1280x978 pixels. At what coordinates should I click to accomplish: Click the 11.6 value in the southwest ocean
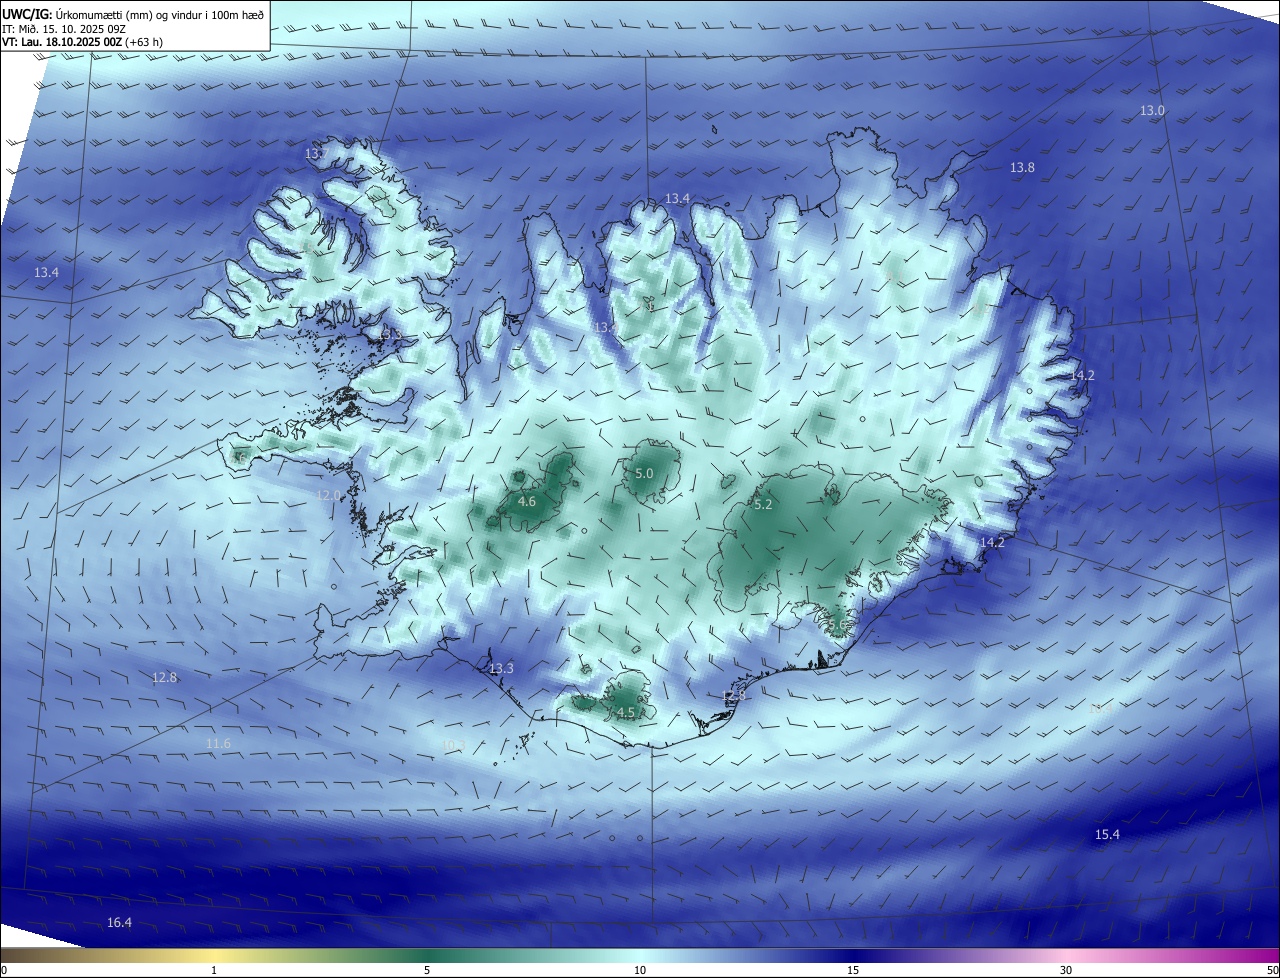tap(218, 743)
